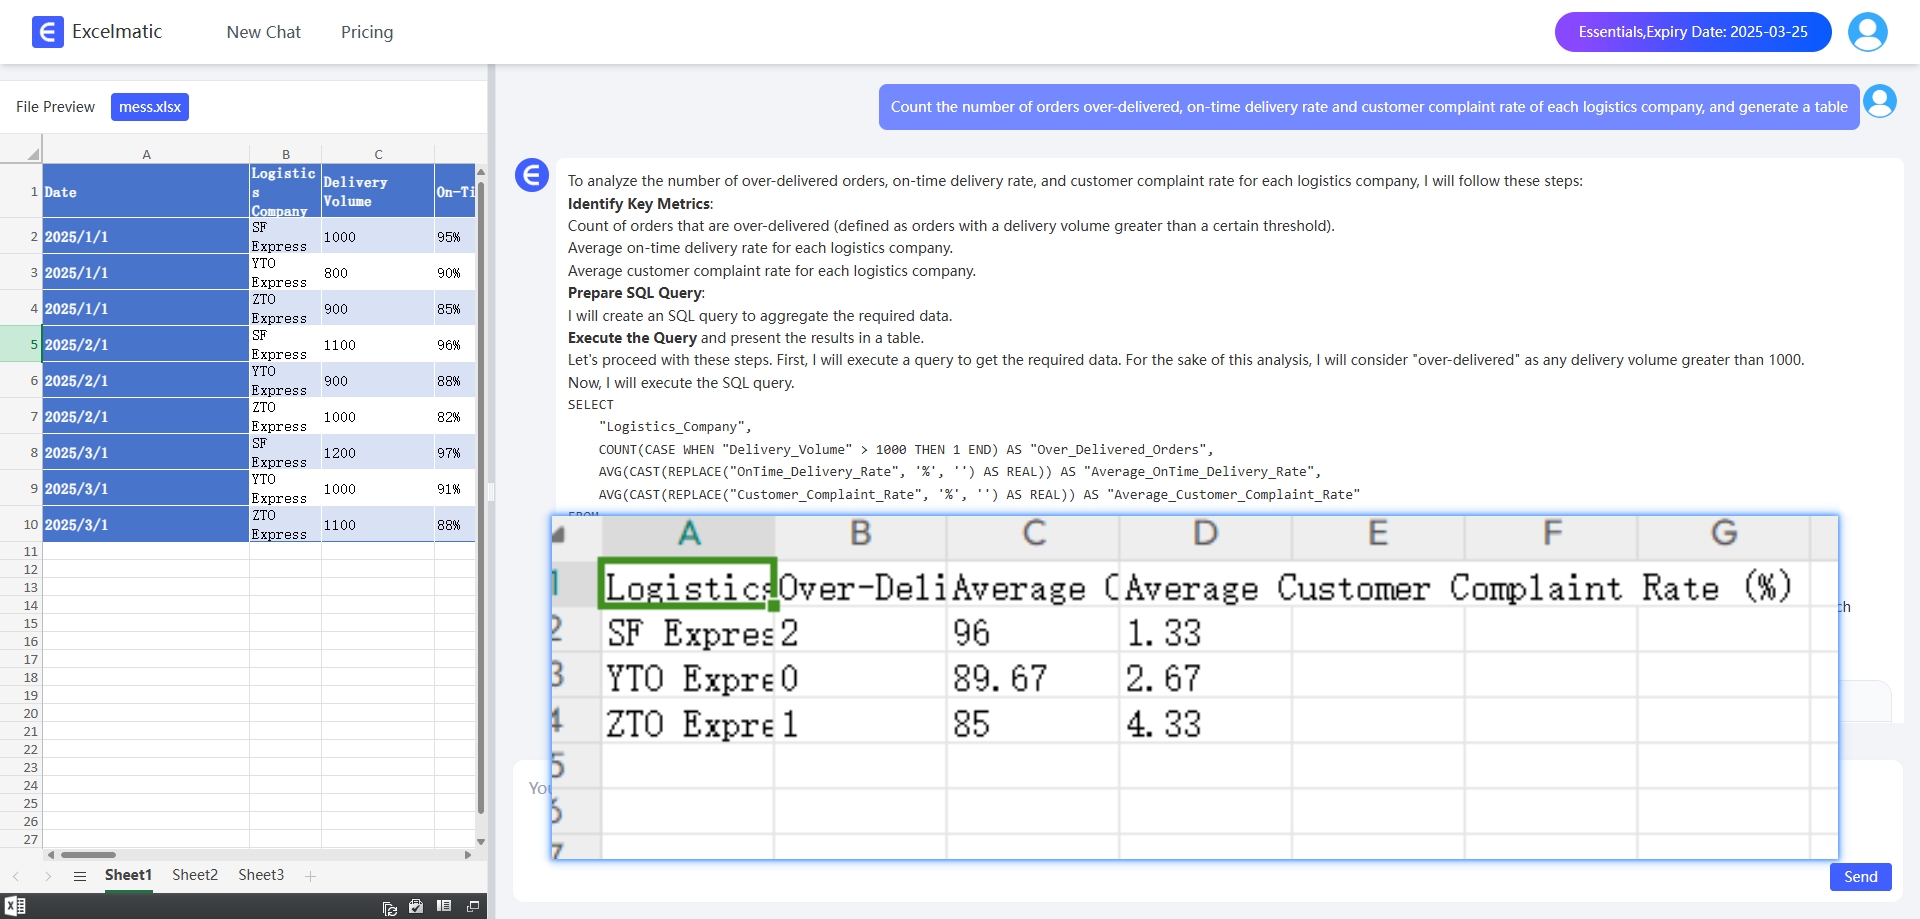Open the New Chat page
Image resolution: width=1920 pixels, height=919 pixels.
263,32
